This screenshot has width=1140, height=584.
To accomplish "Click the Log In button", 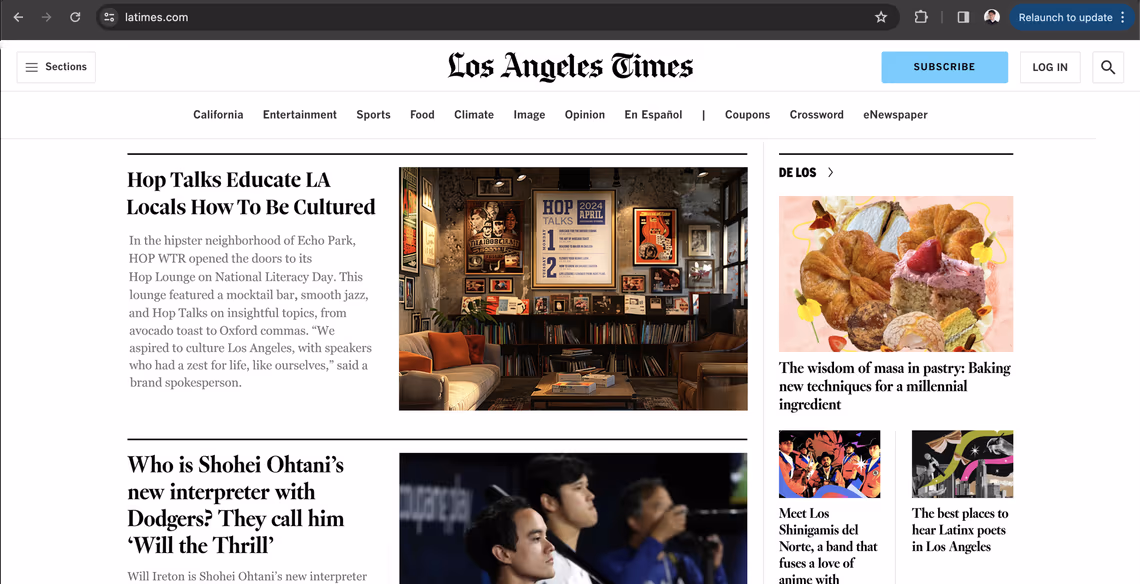I will pos(1050,67).
